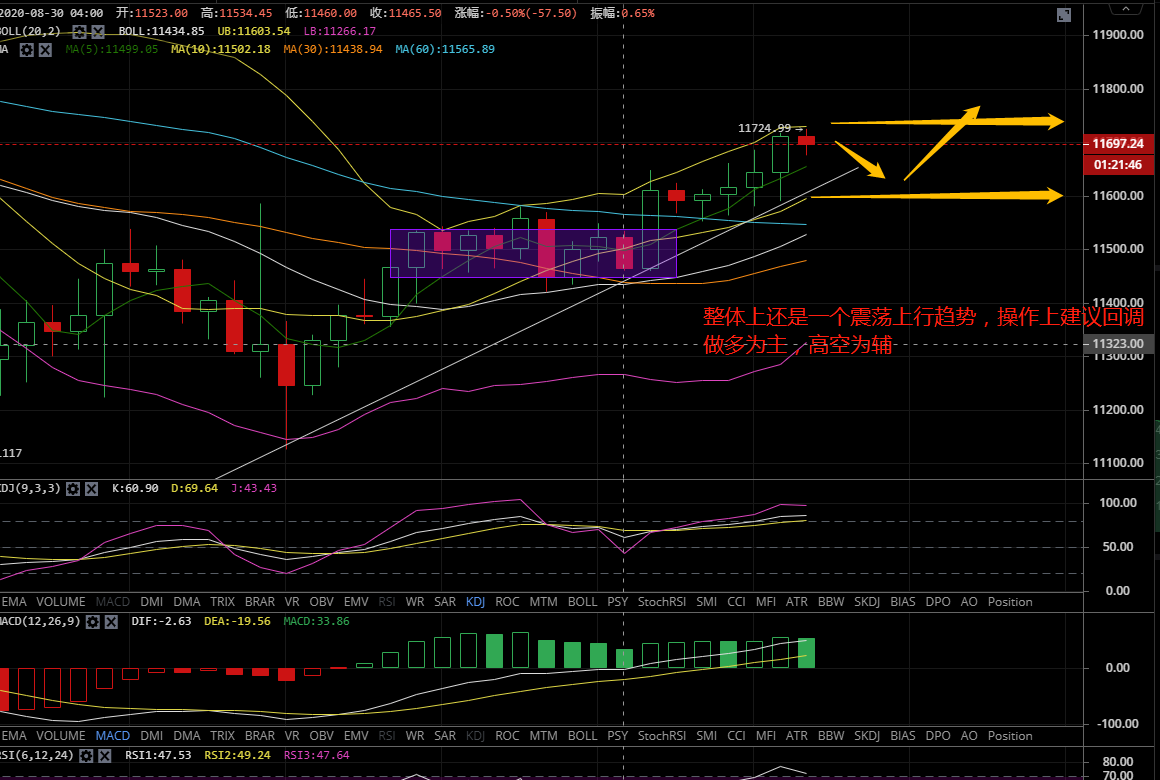
Task: Close the MACD(12,26,9) indicator panel
Action: (111, 622)
